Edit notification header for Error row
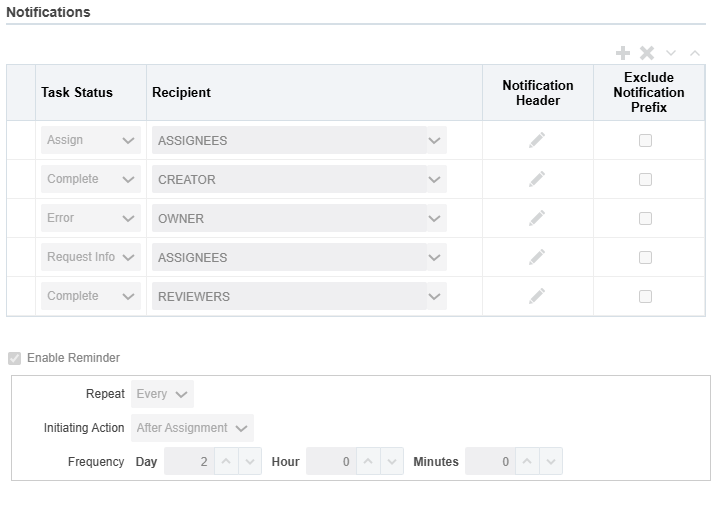This screenshot has width=721, height=507. [x=537, y=218]
